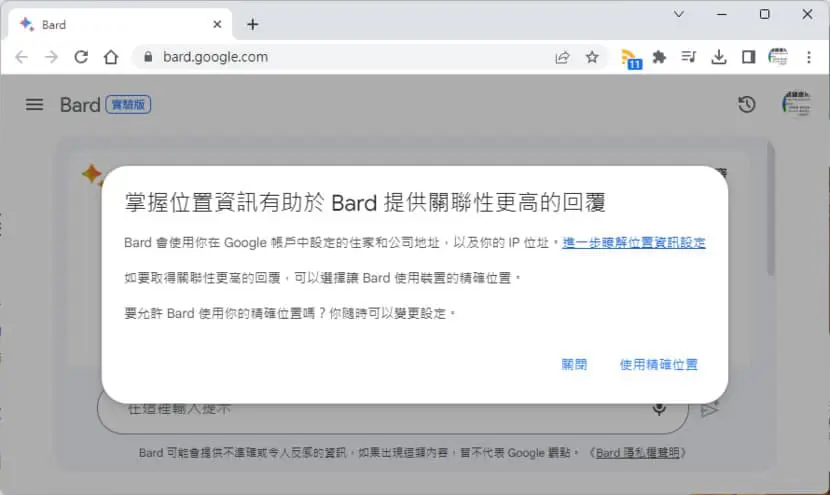
Task: Open the media control playlist icon
Action: click(689, 57)
